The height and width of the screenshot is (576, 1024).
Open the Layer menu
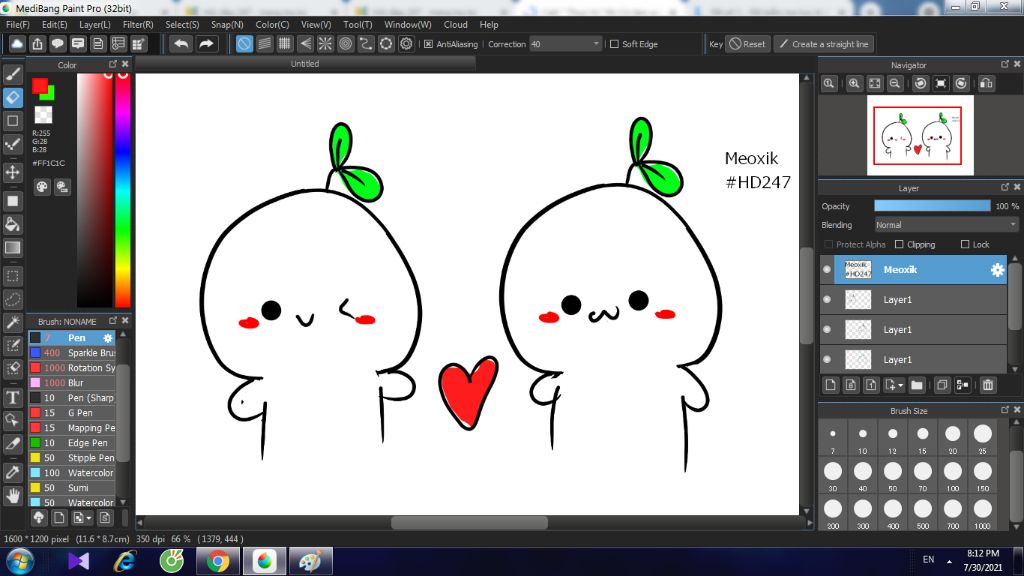tap(95, 24)
